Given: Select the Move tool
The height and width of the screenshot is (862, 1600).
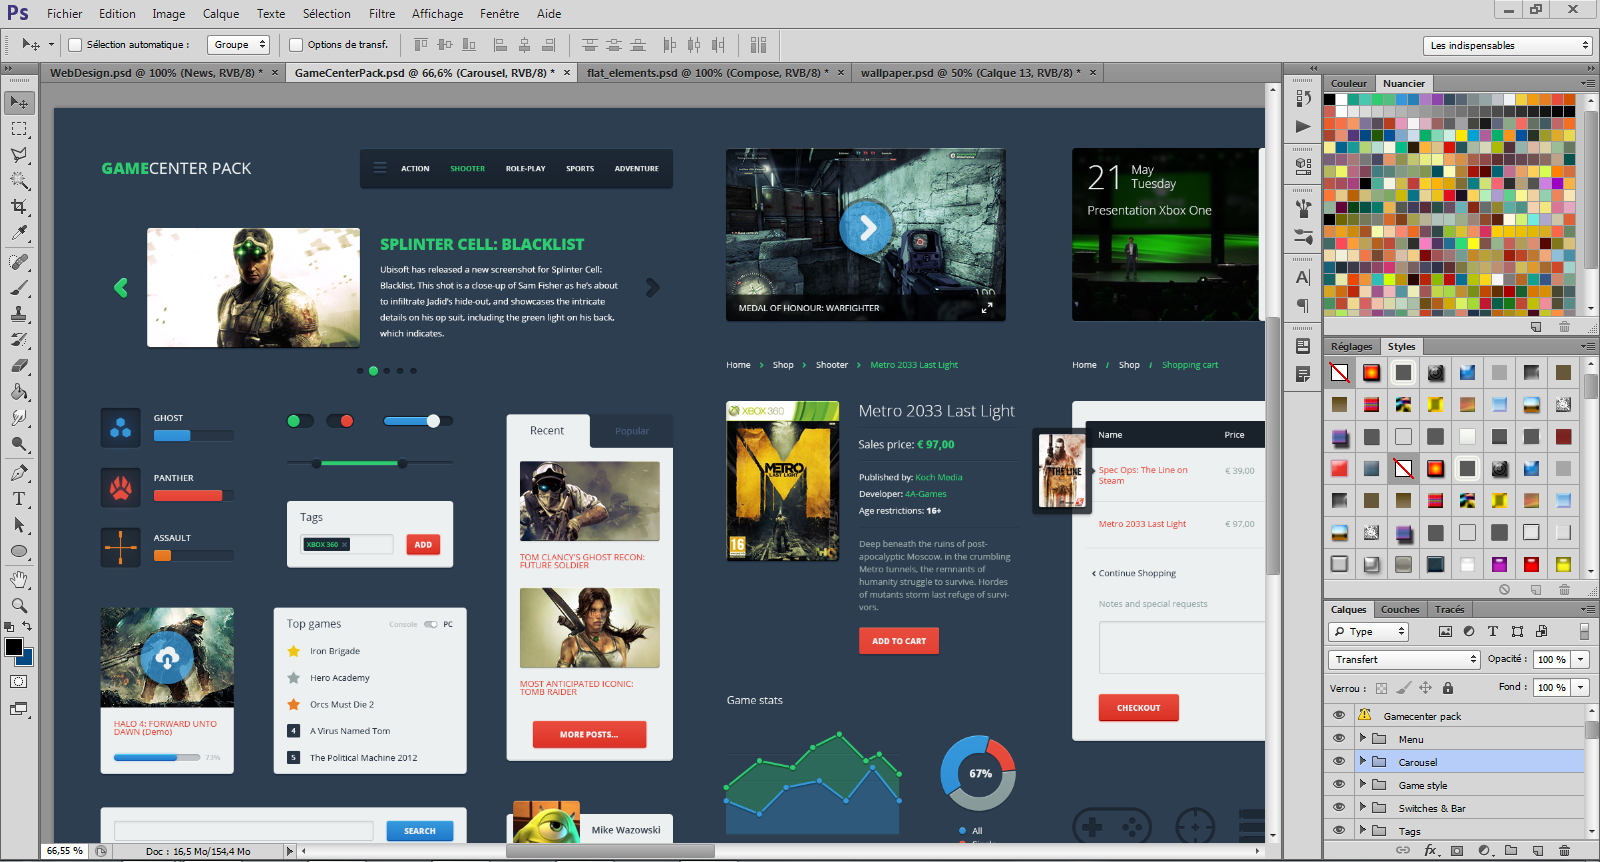Looking at the screenshot, I should [19, 103].
